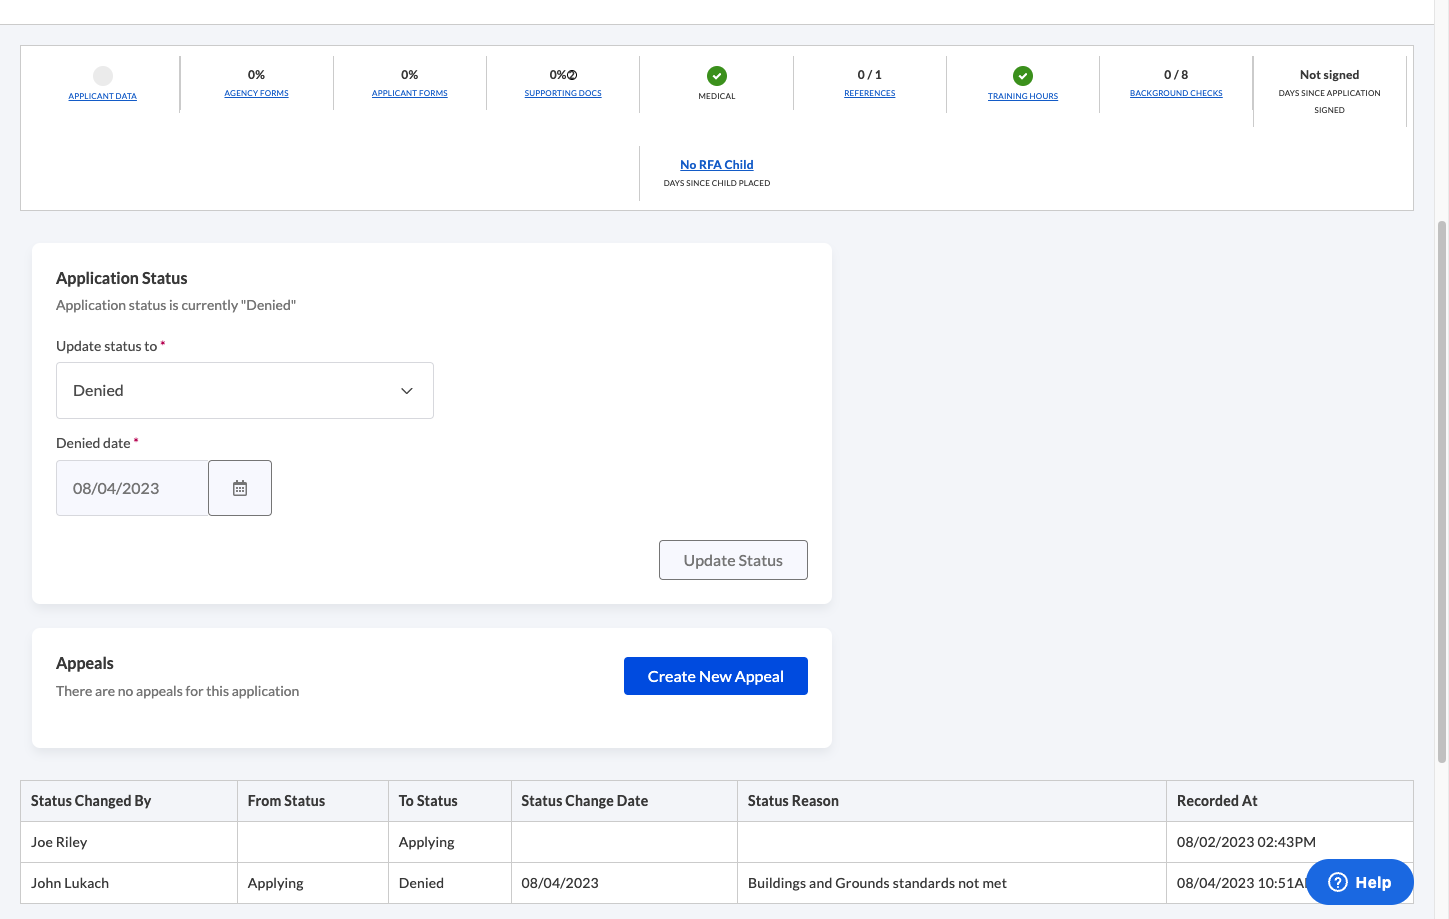The width and height of the screenshot is (1449, 919).
Task: Click the gray Applicant Data status circle
Action: (x=103, y=76)
